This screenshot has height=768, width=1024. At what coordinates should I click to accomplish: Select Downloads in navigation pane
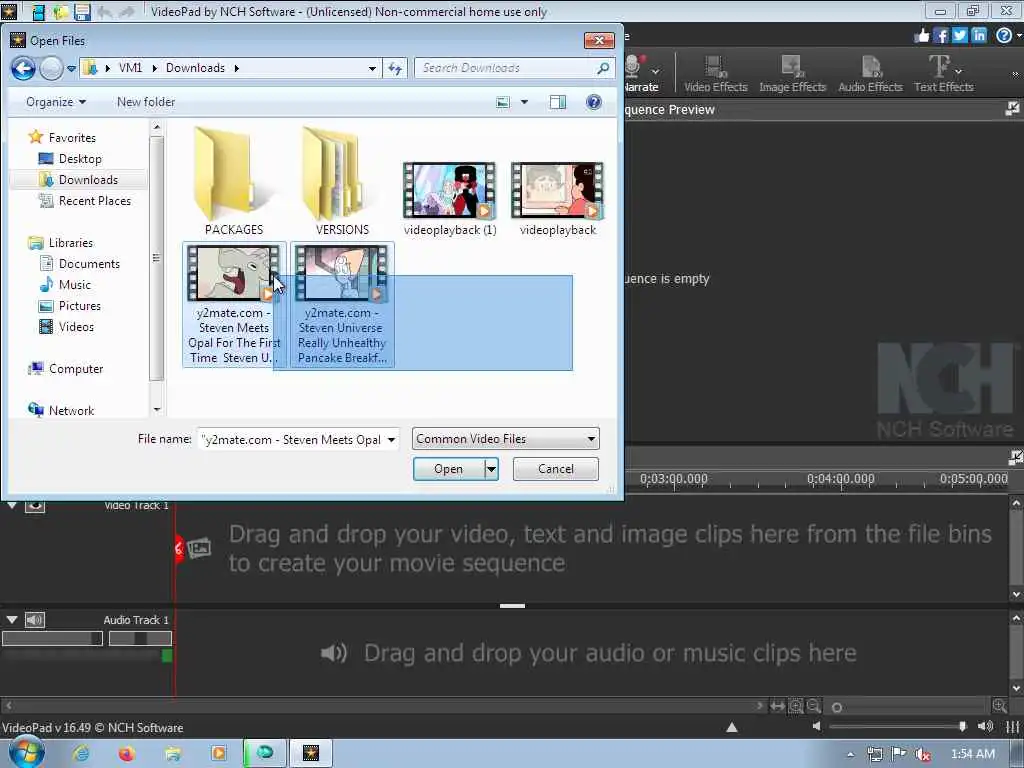click(88, 180)
